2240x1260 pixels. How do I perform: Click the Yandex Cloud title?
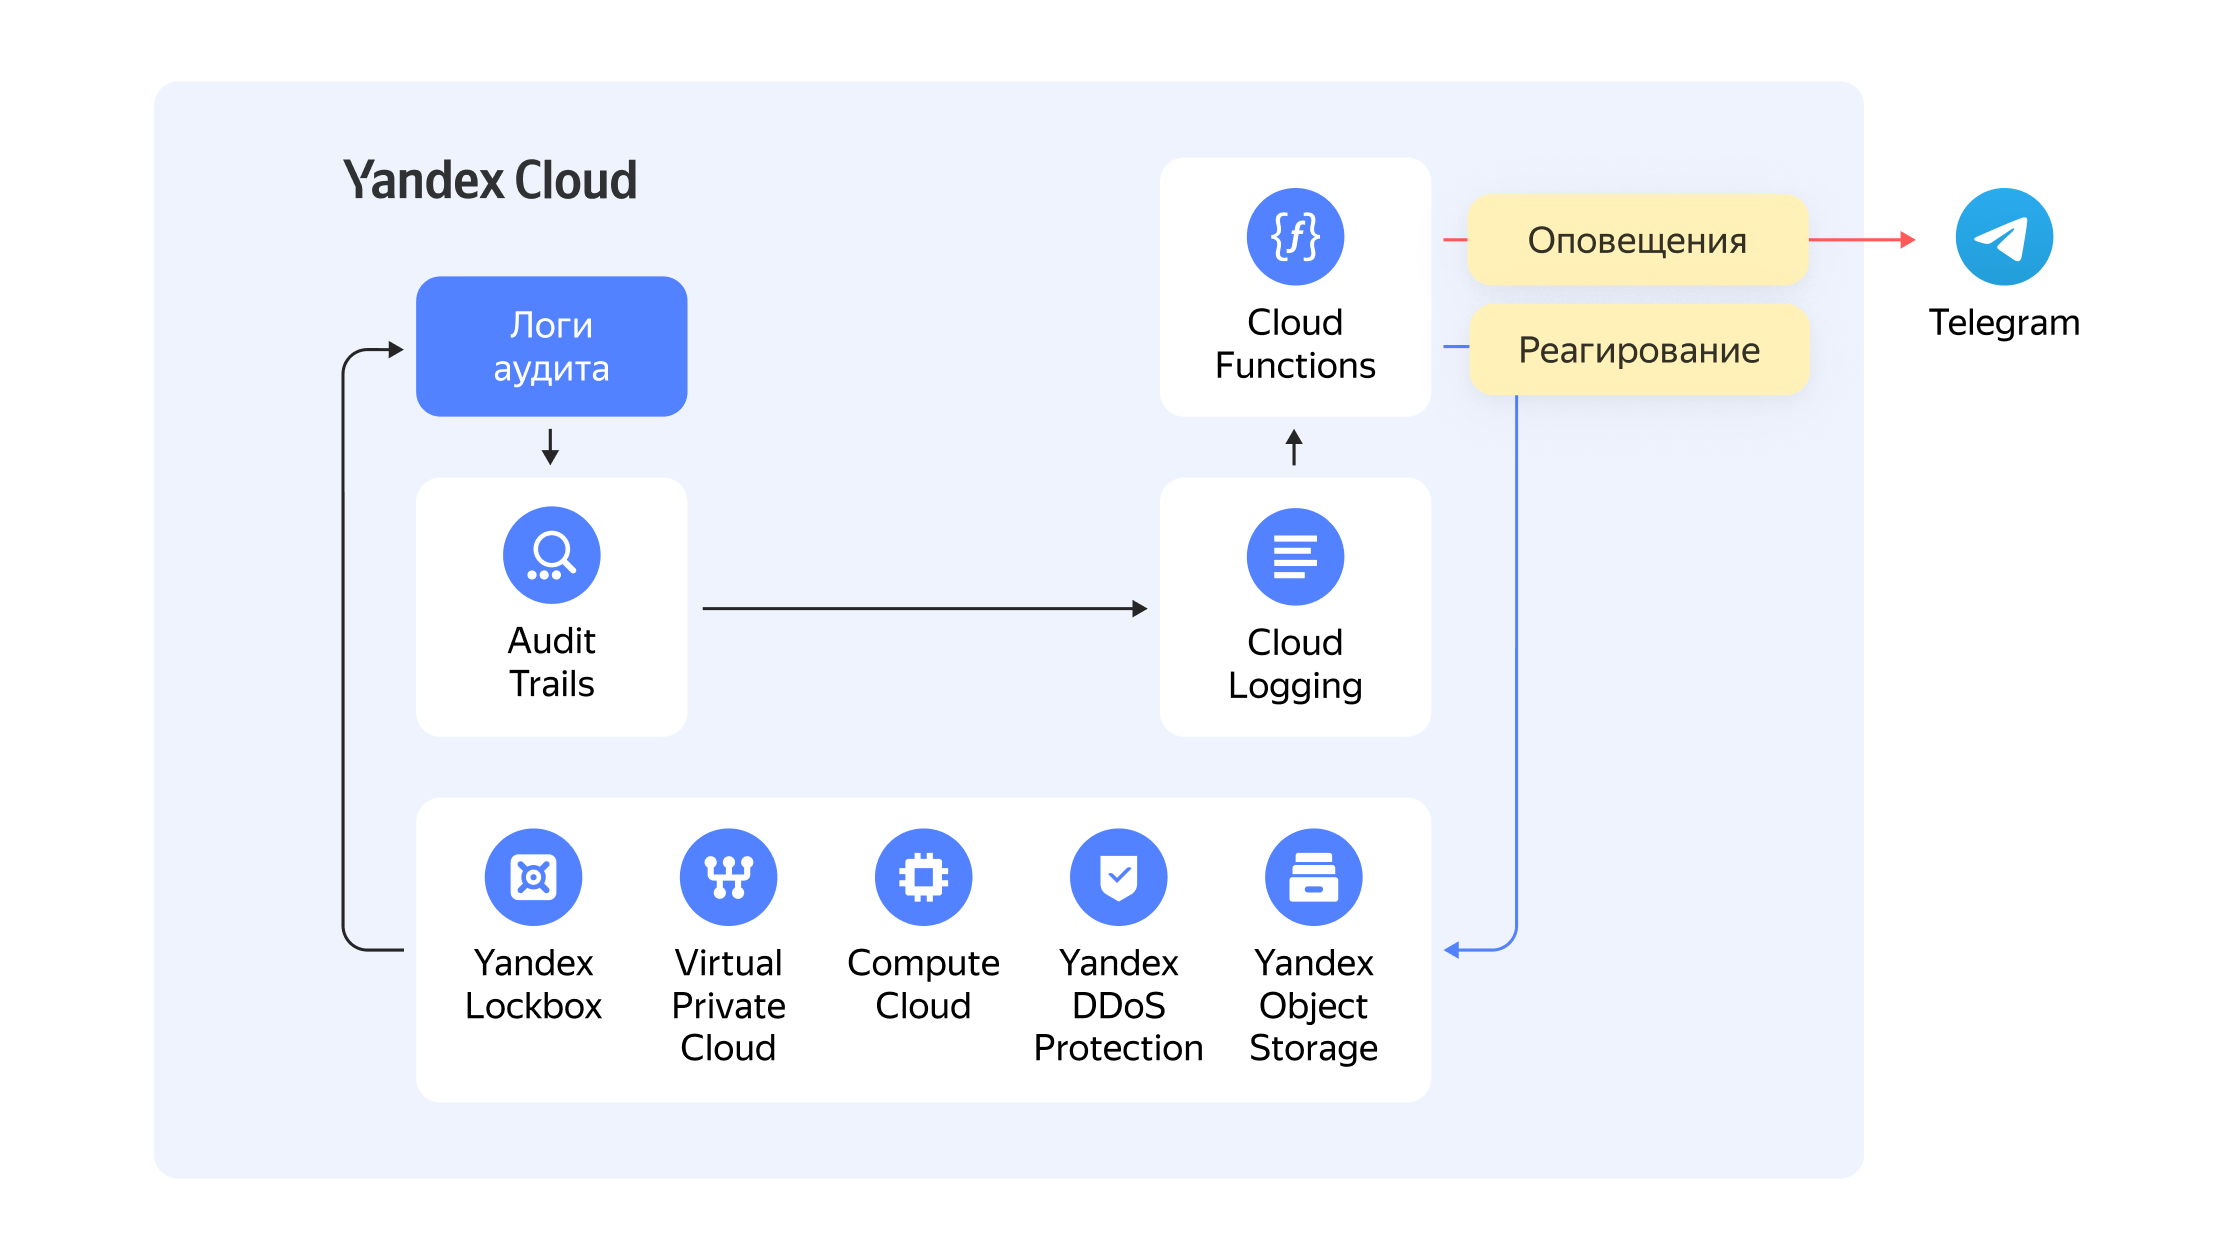pos(490,180)
